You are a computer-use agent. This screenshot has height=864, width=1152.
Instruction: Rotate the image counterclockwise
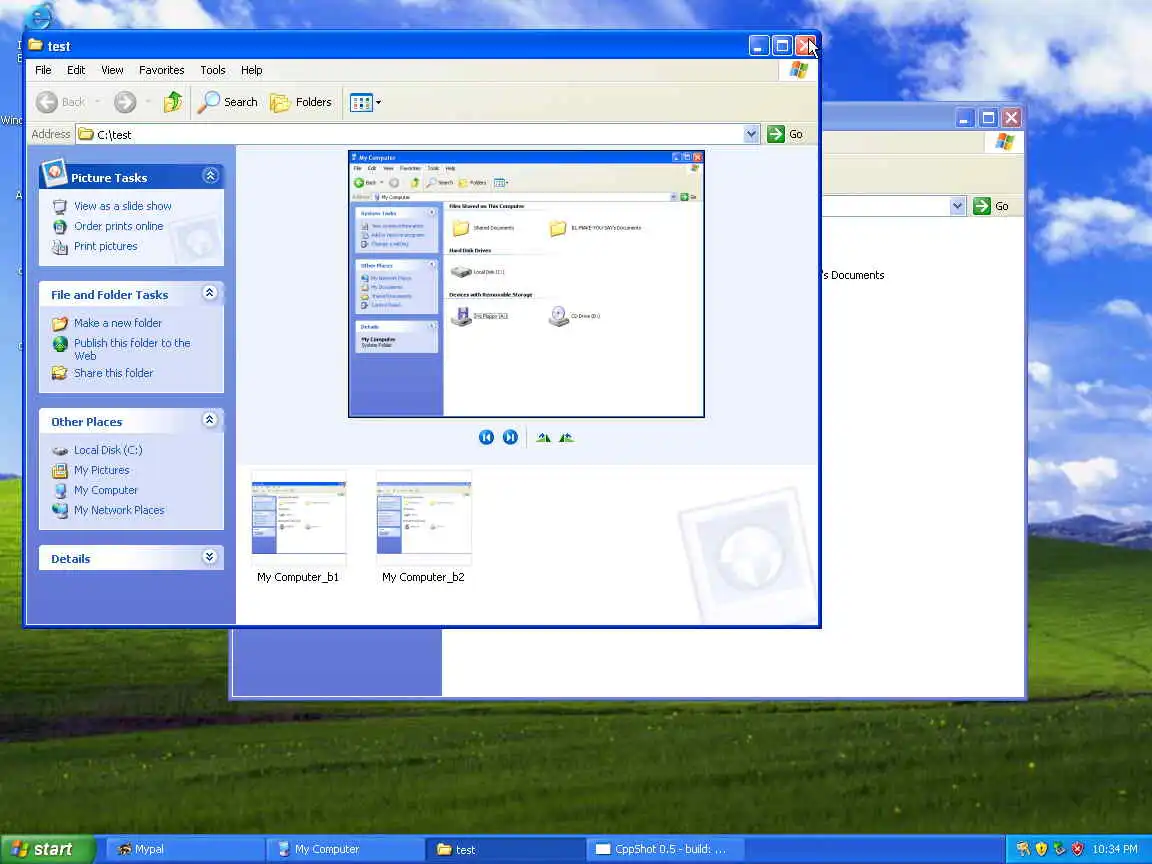(x=566, y=437)
